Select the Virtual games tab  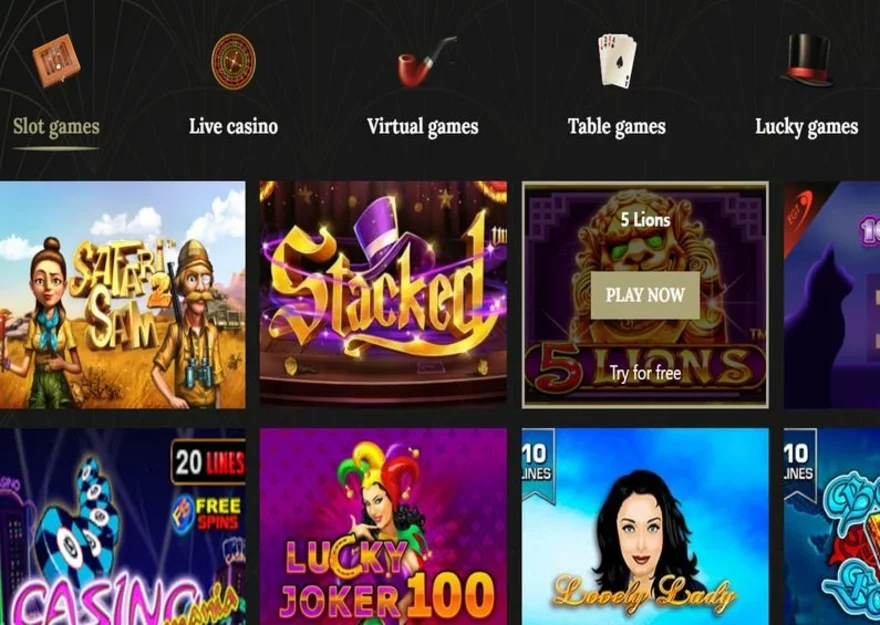423,127
